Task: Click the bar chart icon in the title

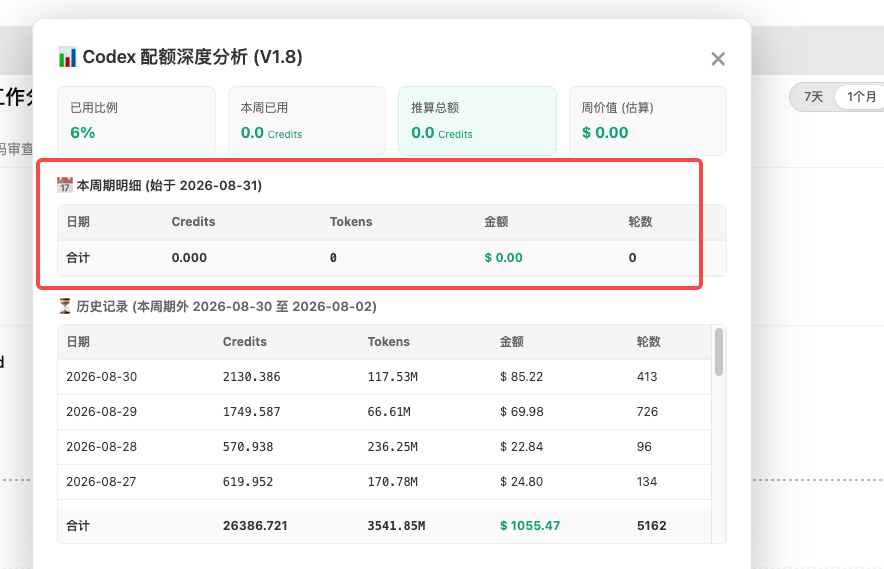Action: tap(67, 57)
